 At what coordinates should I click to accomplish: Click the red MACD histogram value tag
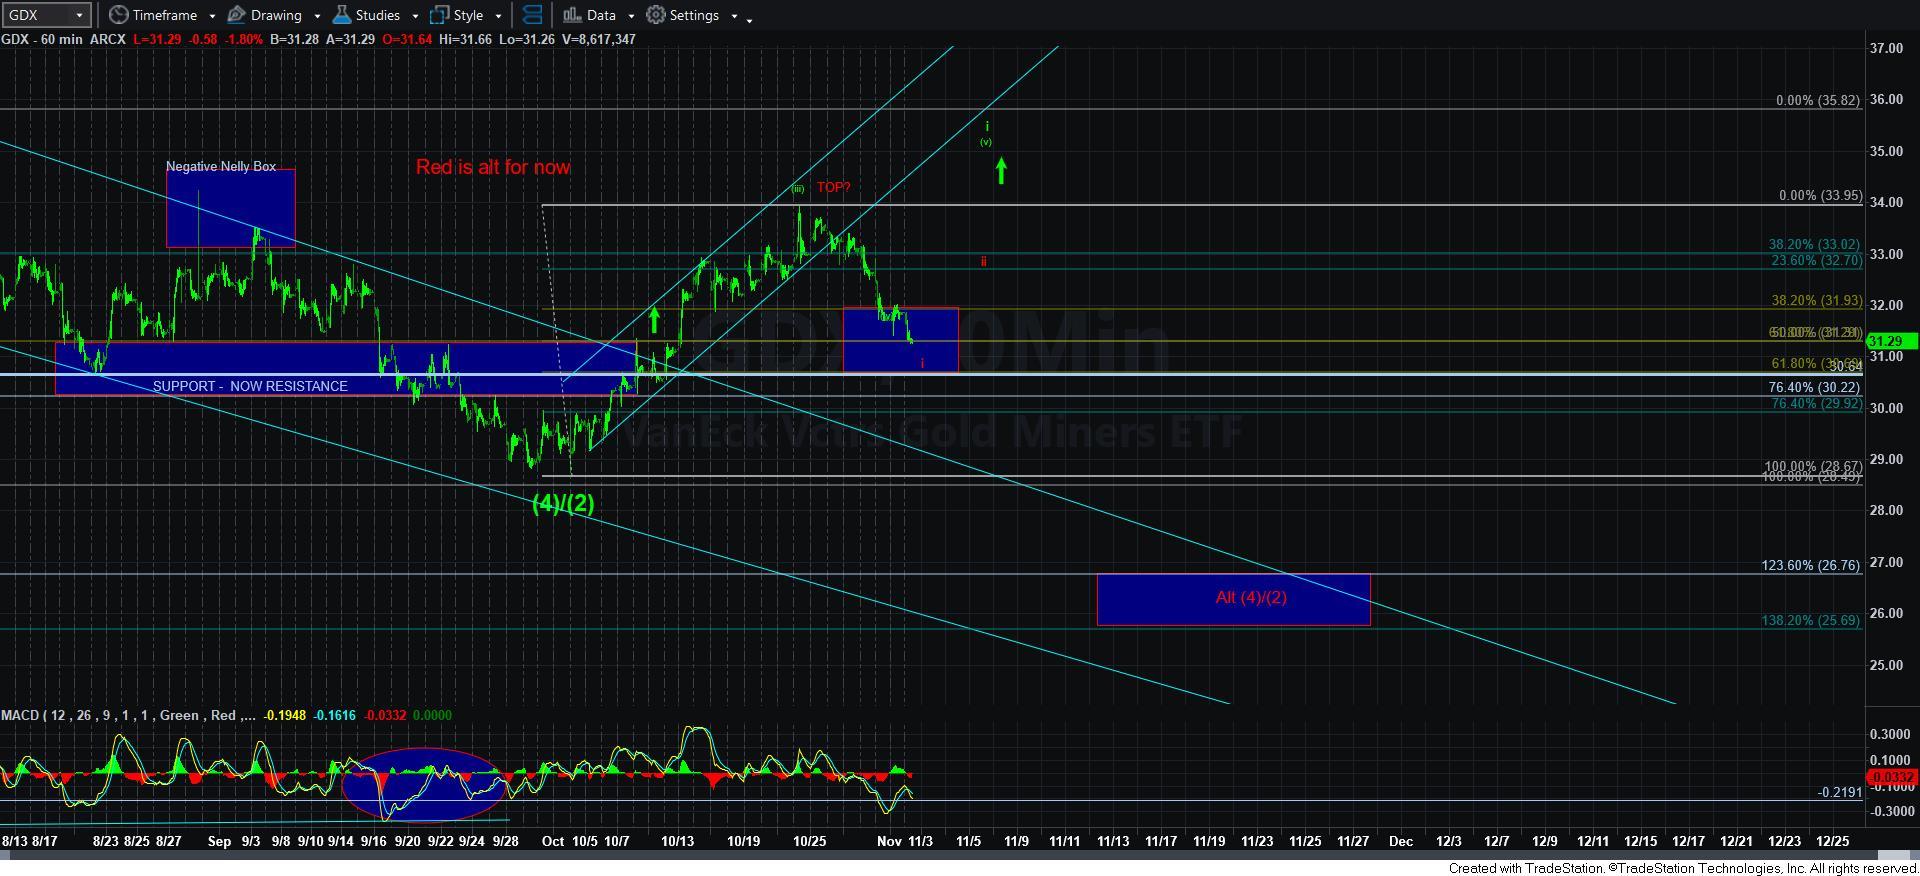tap(1892, 777)
